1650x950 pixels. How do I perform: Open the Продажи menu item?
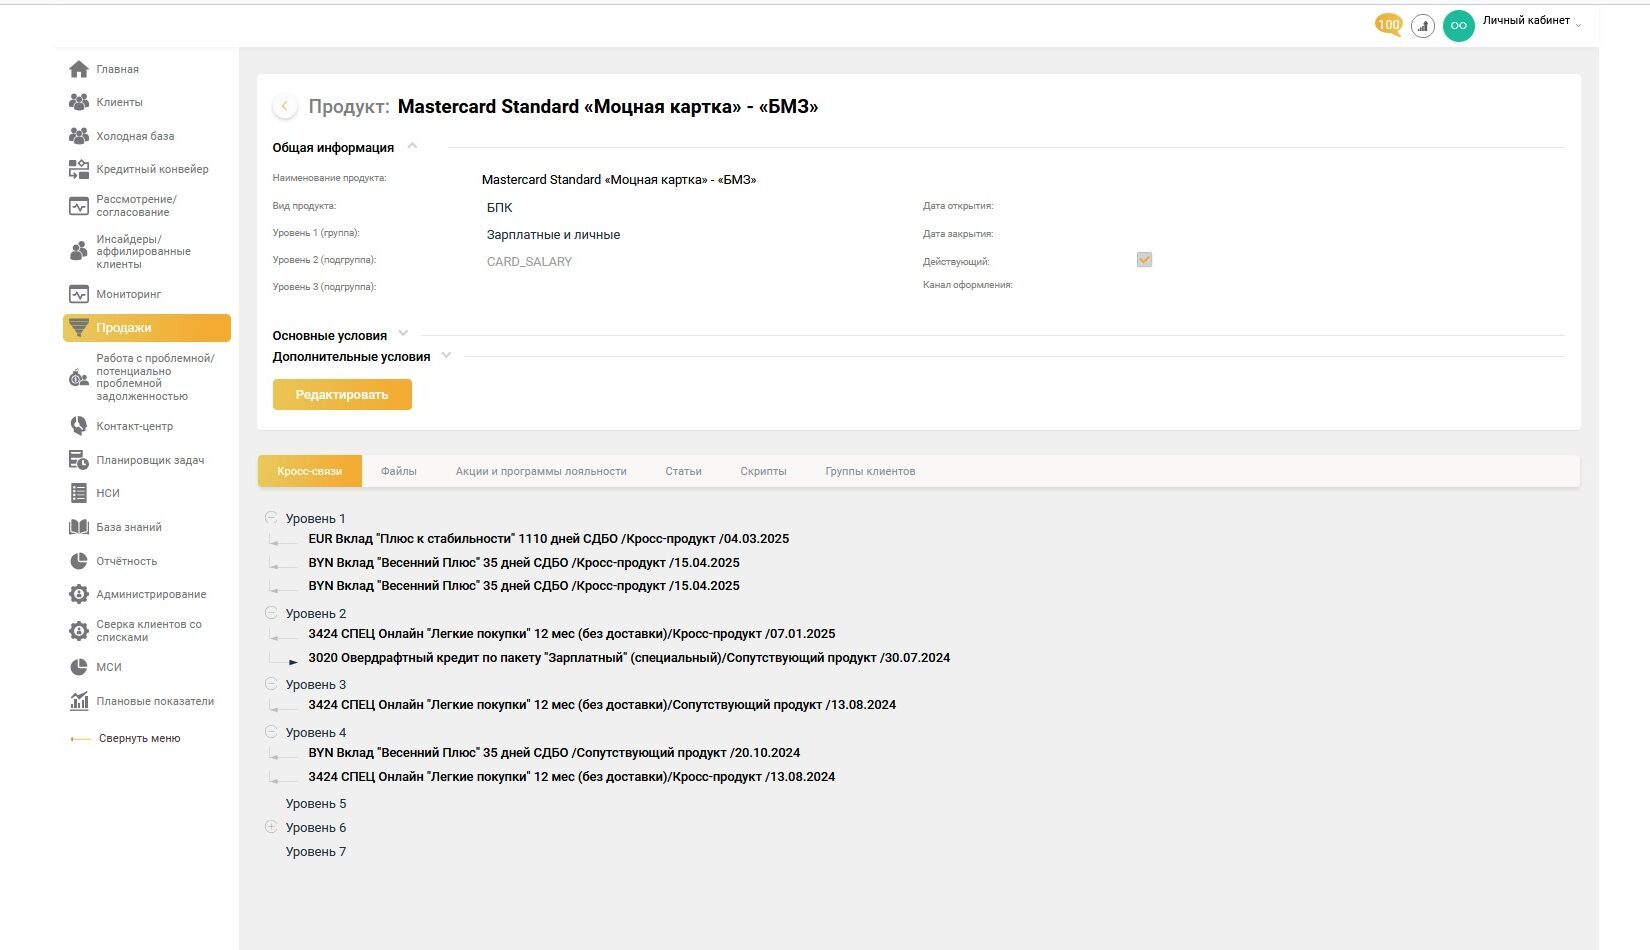(x=147, y=328)
